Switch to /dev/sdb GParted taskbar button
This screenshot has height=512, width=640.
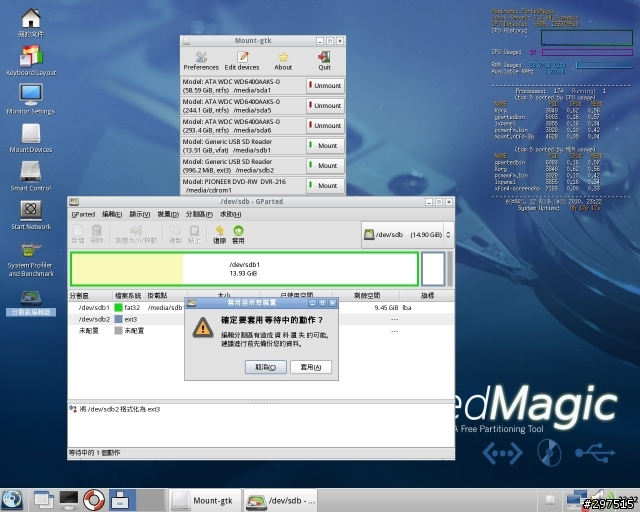[x=281, y=501]
